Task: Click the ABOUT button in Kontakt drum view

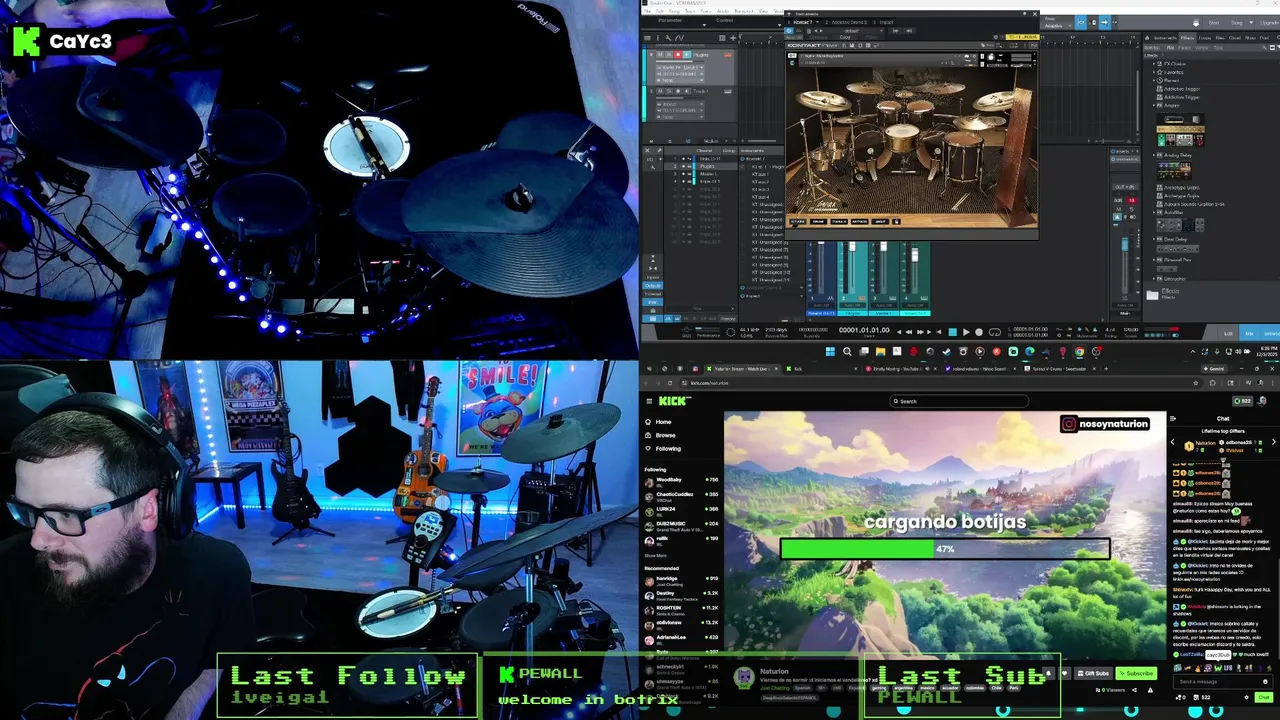Action: [880, 221]
